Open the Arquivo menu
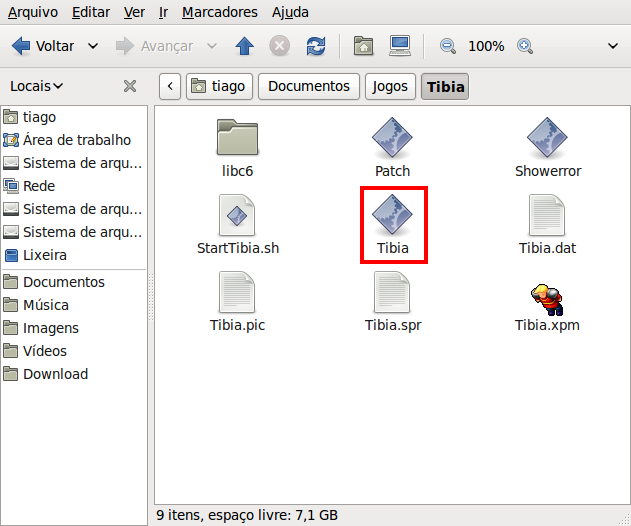 33,12
